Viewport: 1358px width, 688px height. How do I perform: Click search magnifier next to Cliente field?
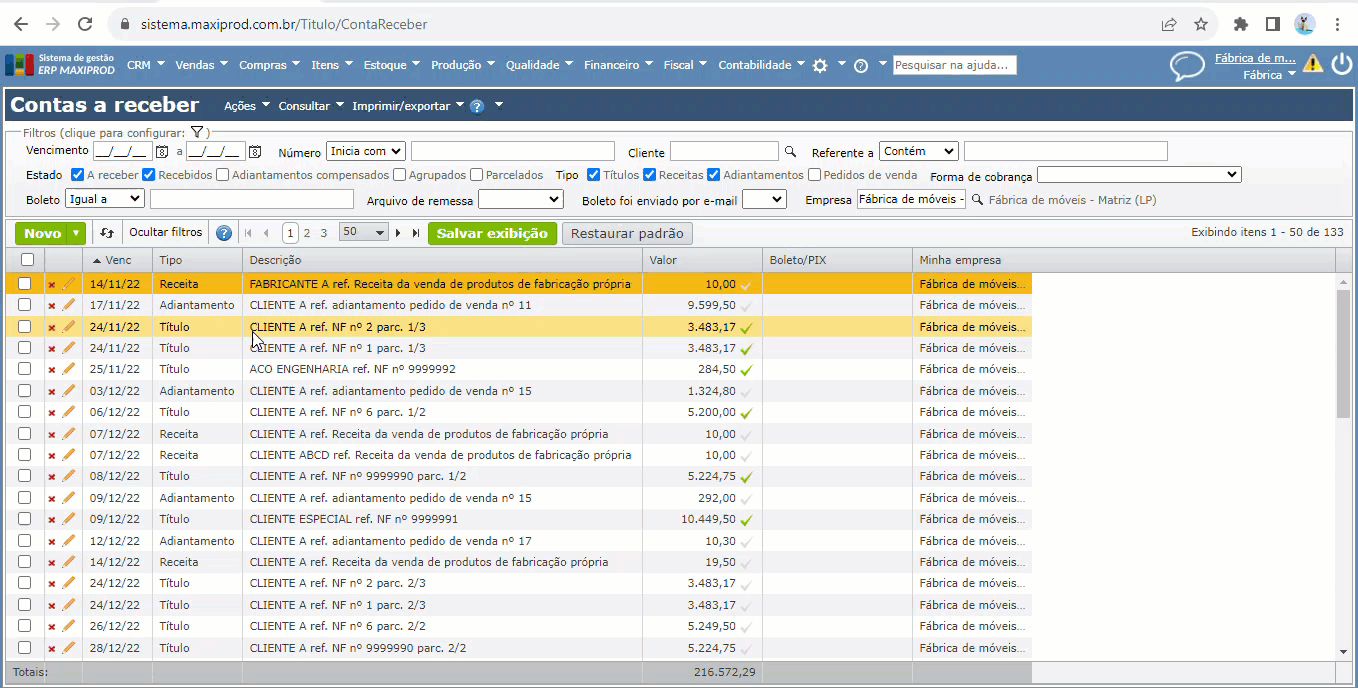click(x=790, y=152)
